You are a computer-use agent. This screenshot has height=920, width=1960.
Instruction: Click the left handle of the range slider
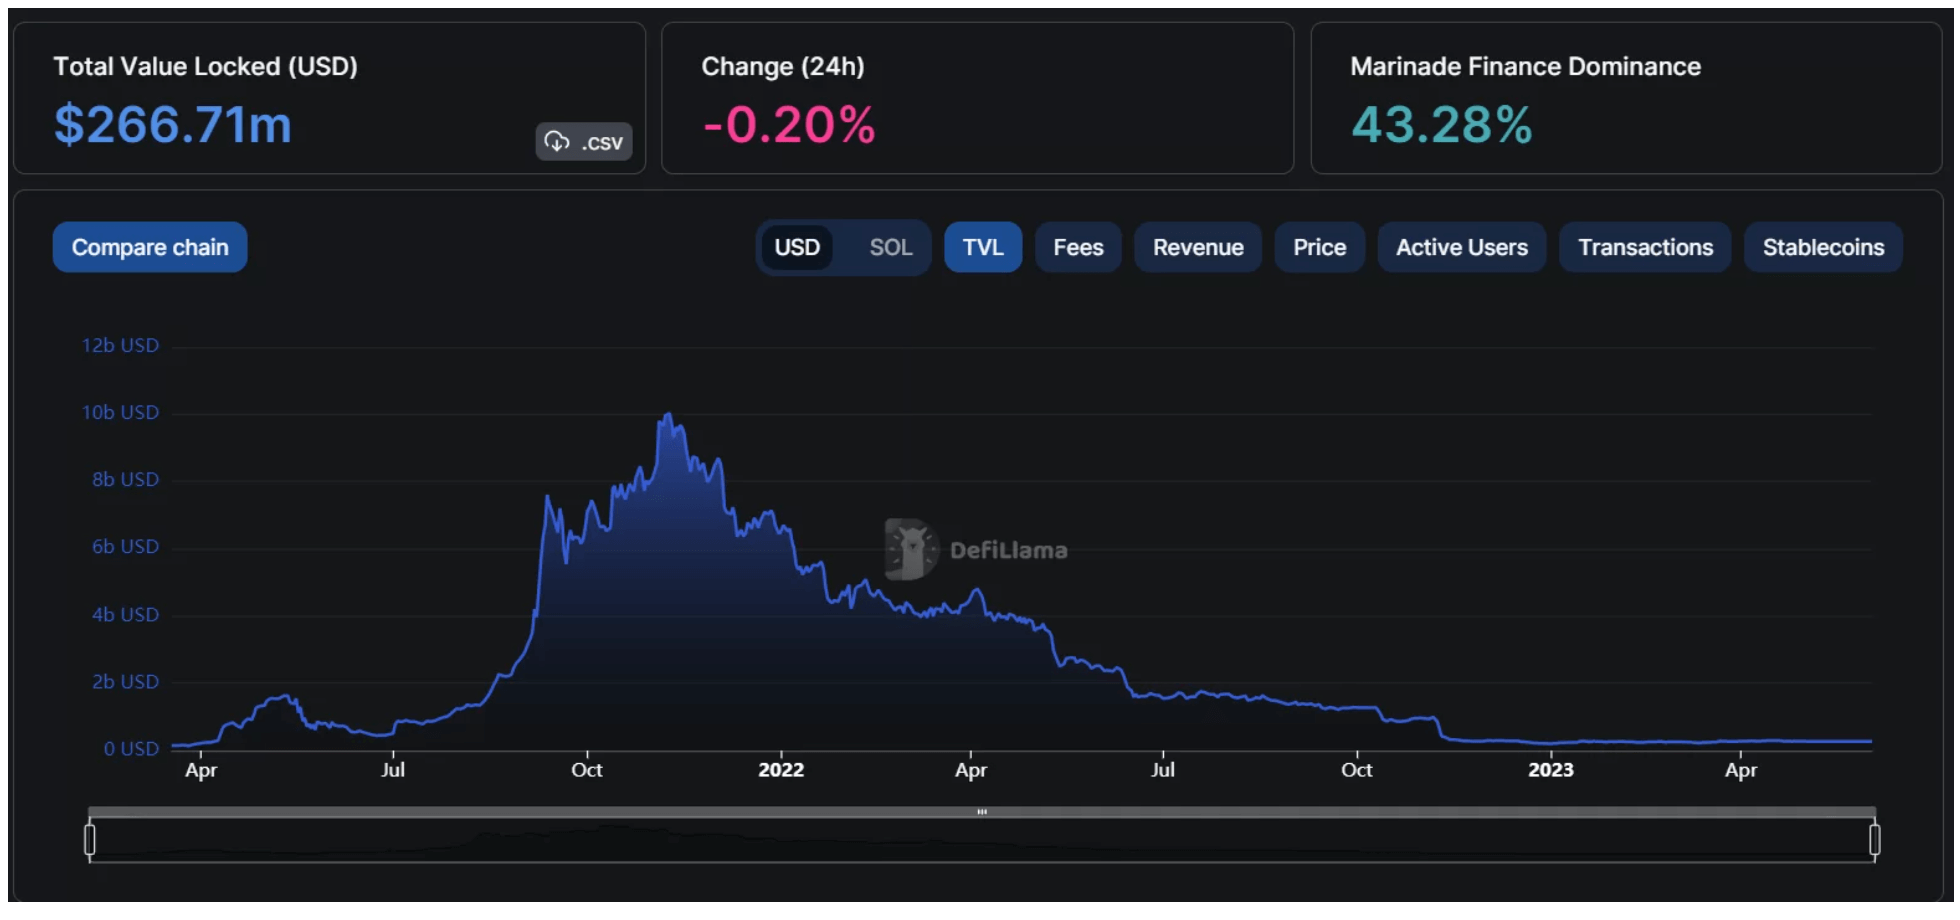pyautogui.click(x=90, y=839)
